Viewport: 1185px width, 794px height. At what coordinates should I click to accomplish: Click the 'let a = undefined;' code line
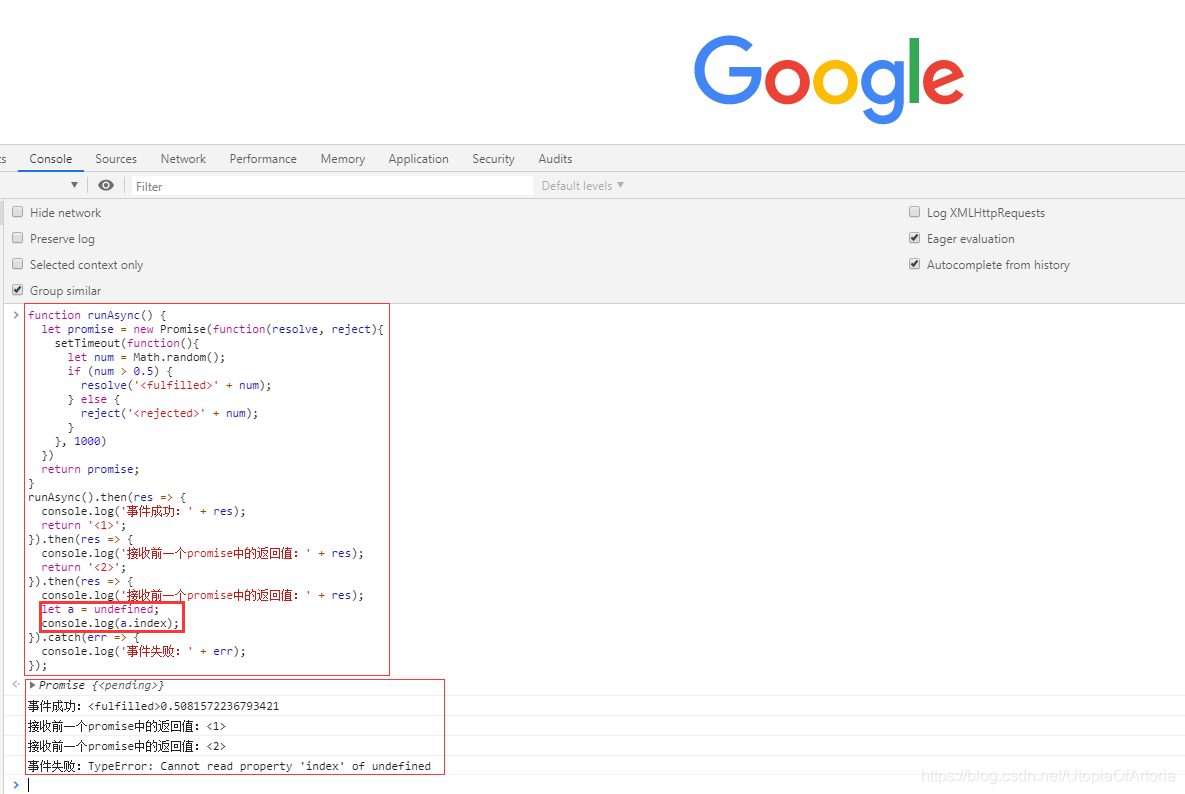[x=101, y=609]
